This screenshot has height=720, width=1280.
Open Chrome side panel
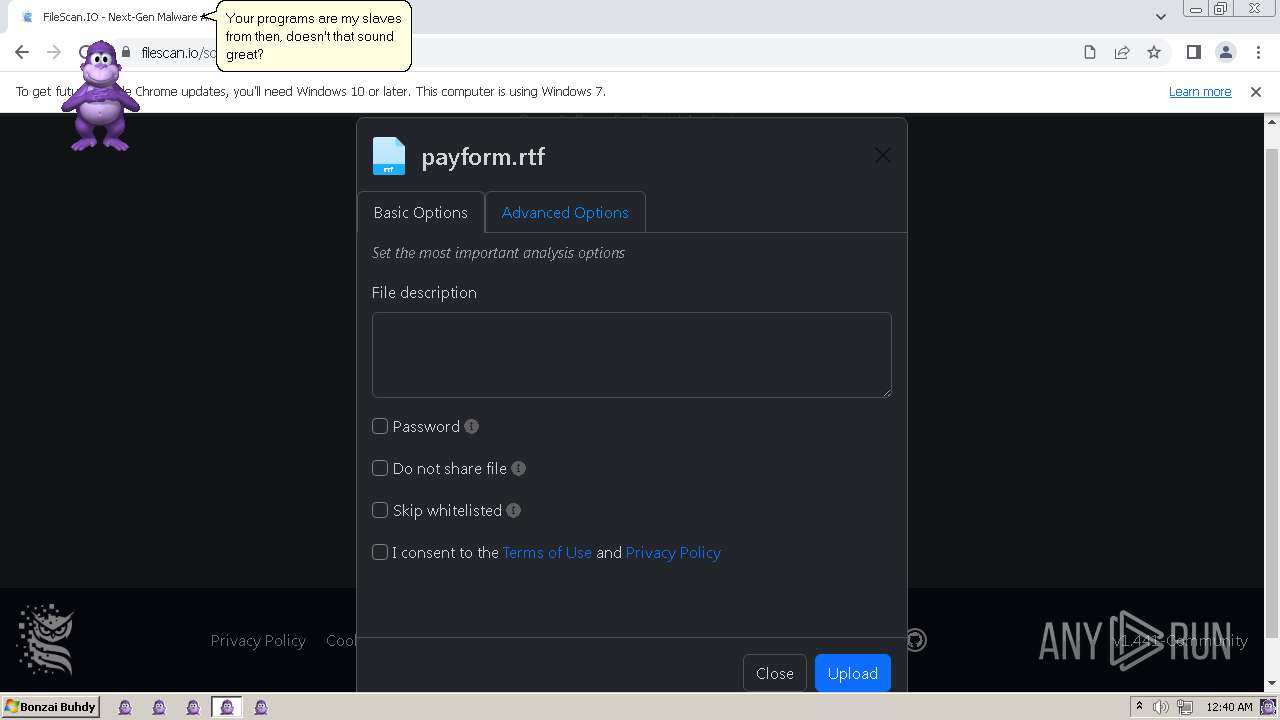(1194, 52)
